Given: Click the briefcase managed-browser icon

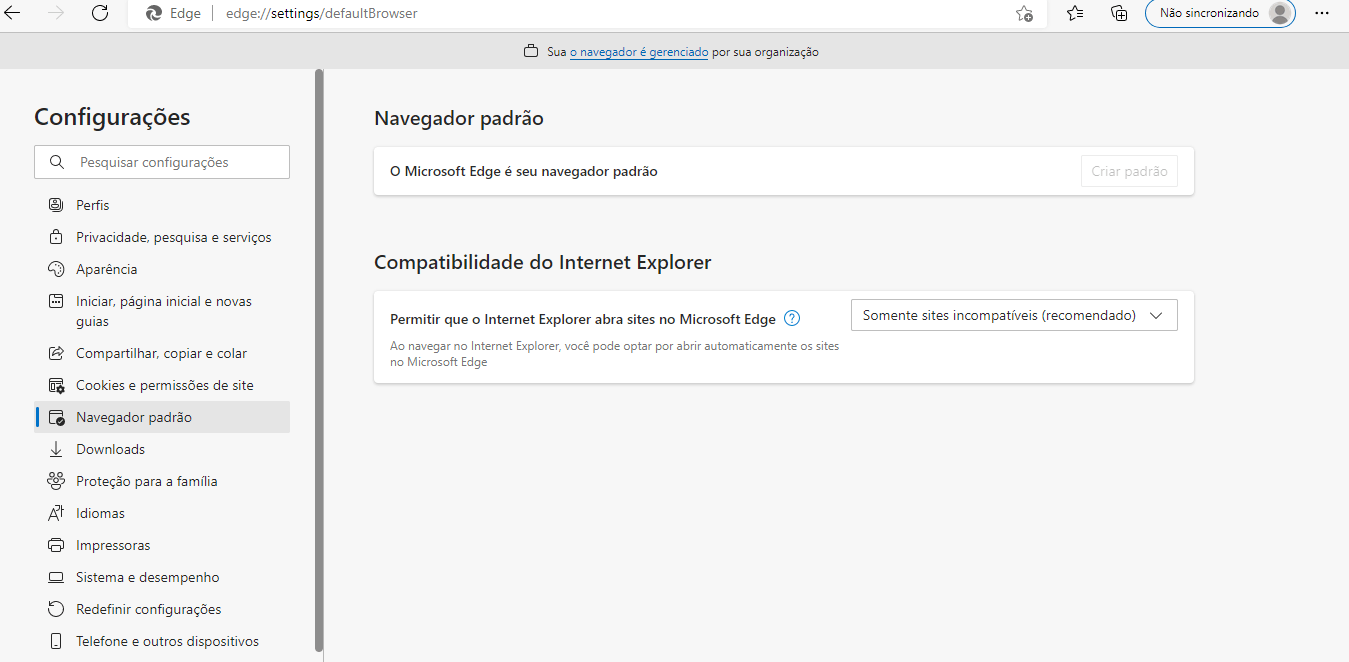Looking at the screenshot, I should tap(531, 51).
